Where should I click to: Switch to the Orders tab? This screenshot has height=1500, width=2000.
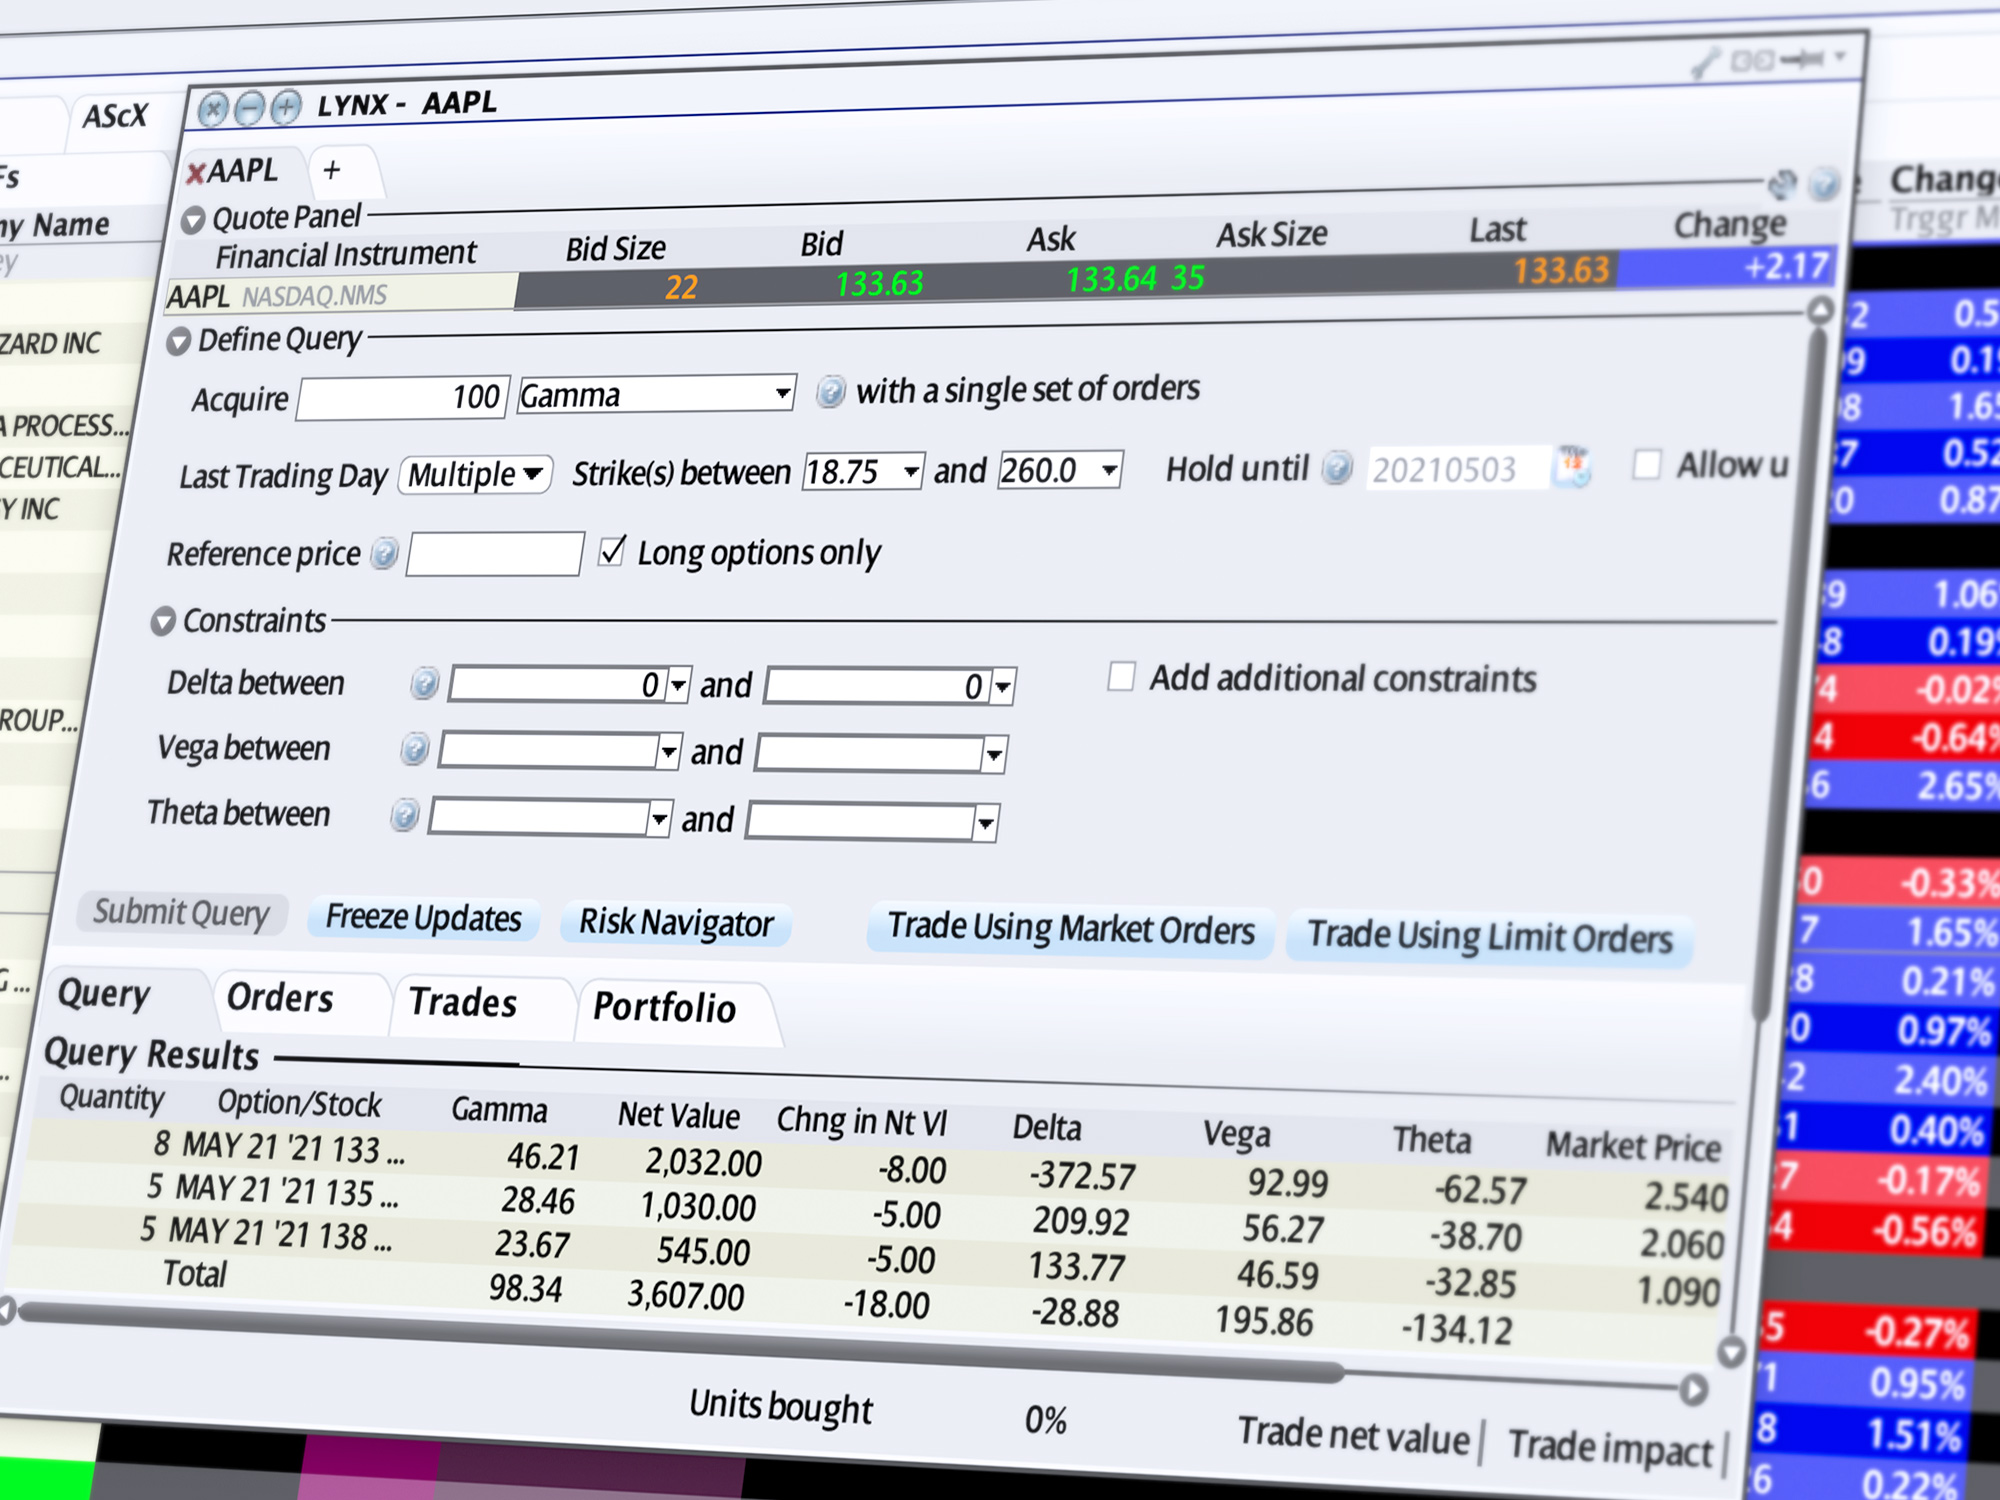point(280,999)
